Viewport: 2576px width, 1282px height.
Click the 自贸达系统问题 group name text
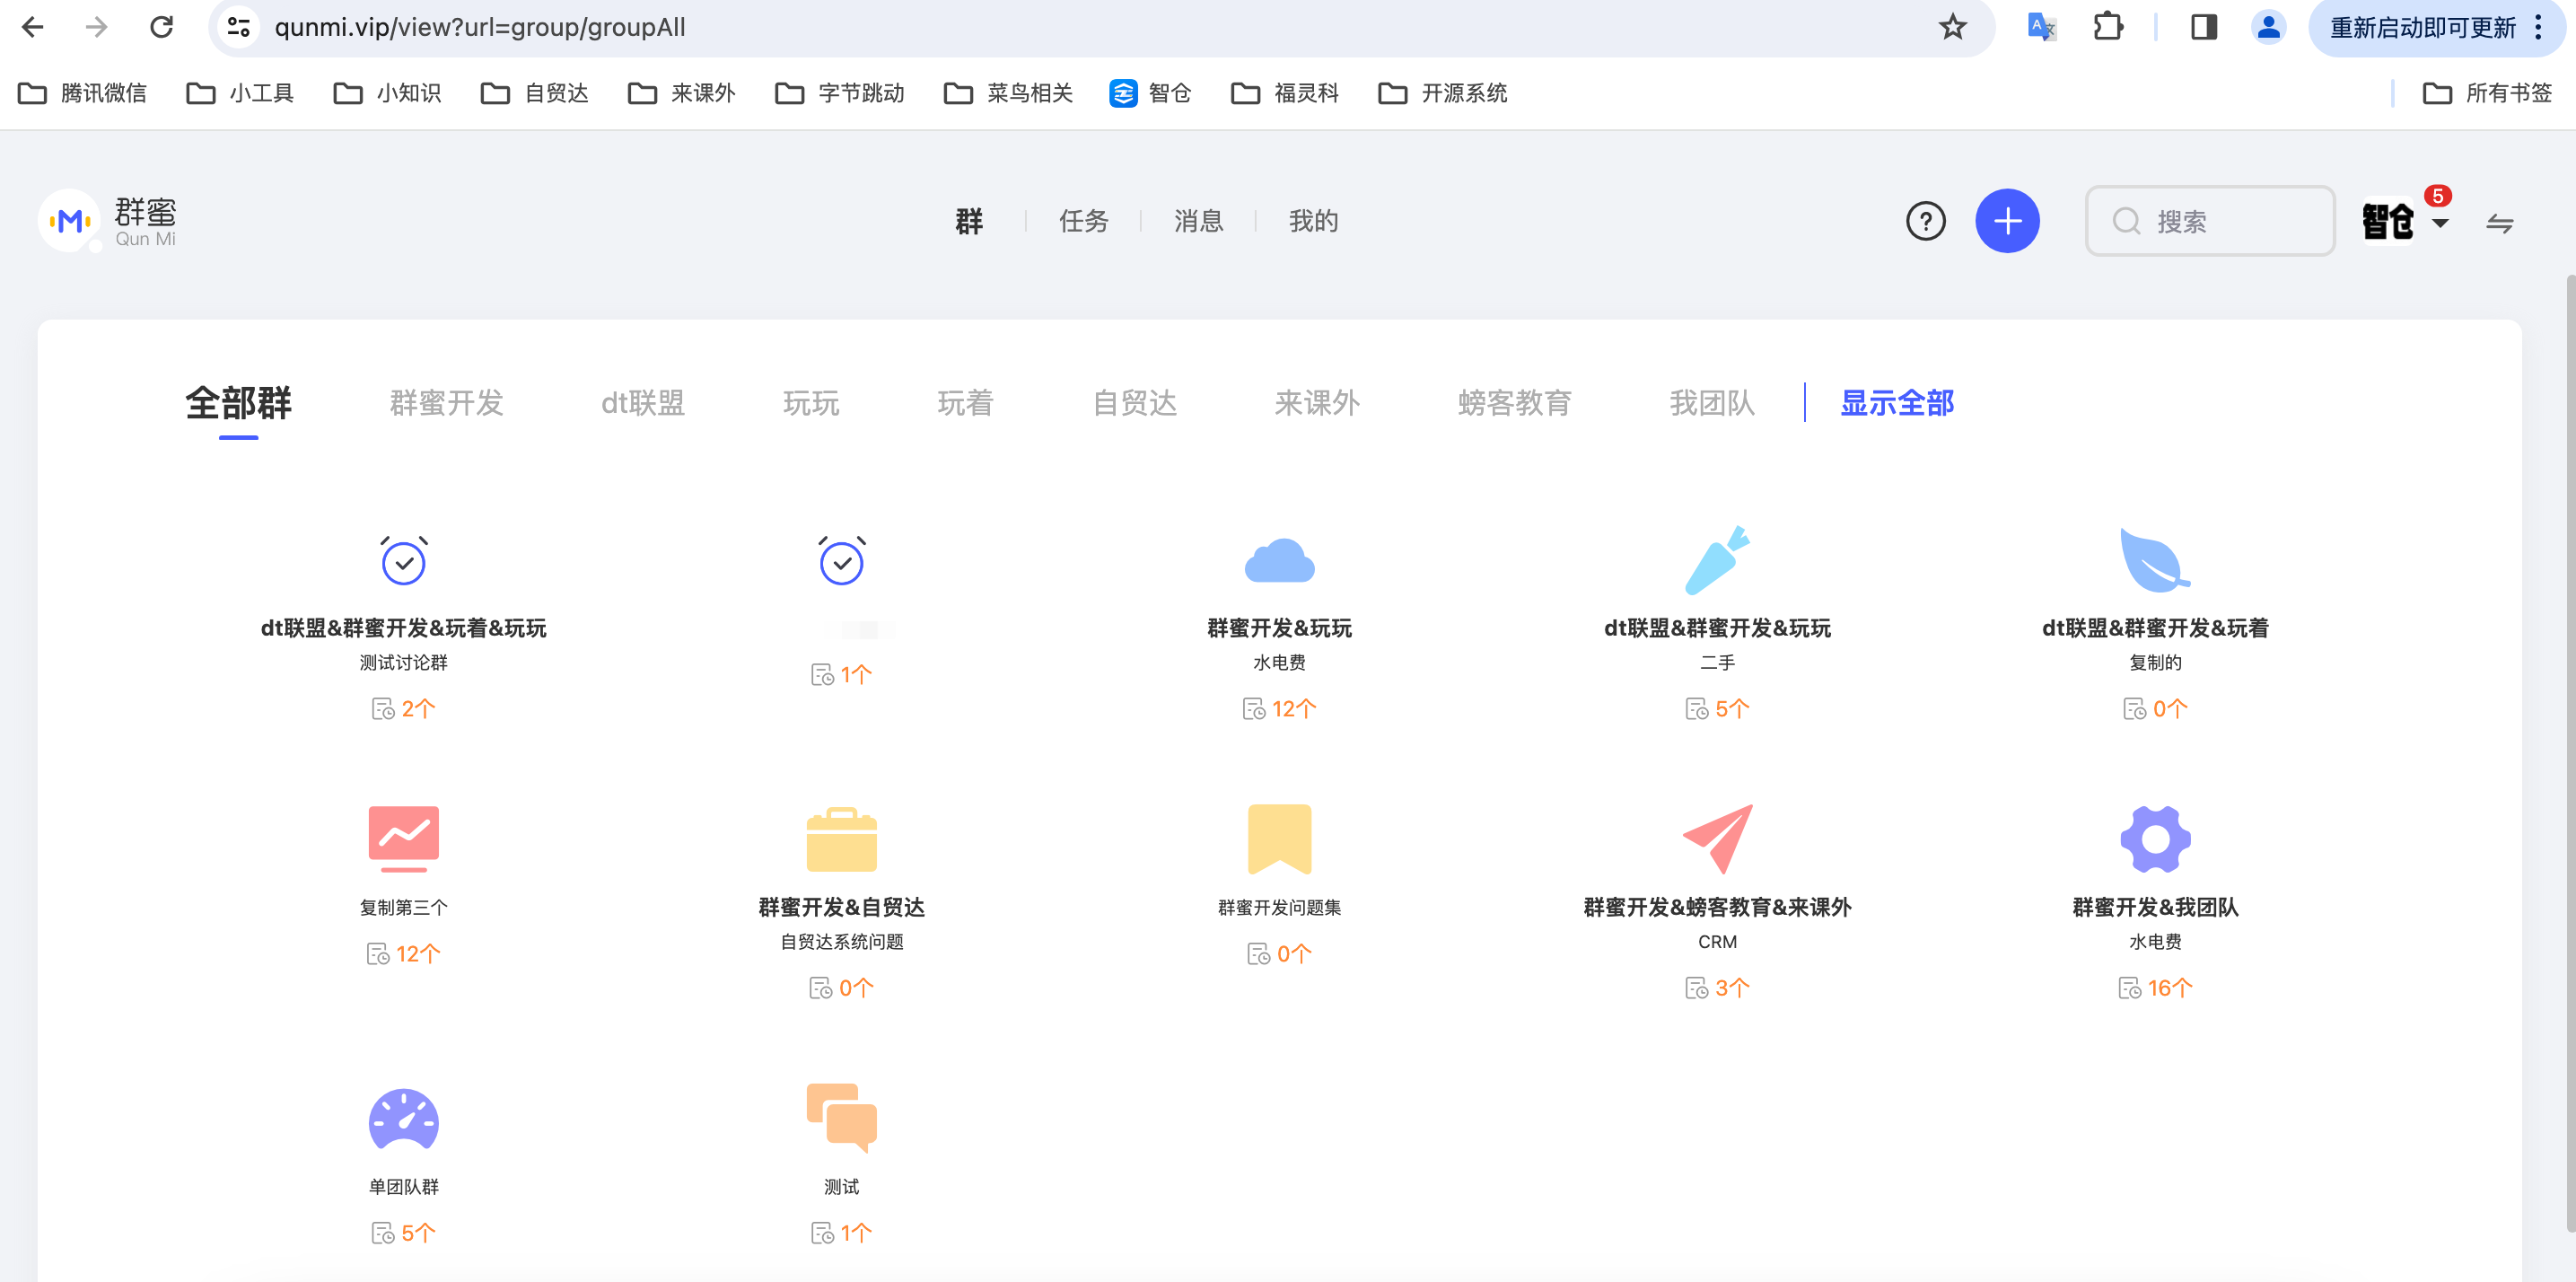coord(841,941)
